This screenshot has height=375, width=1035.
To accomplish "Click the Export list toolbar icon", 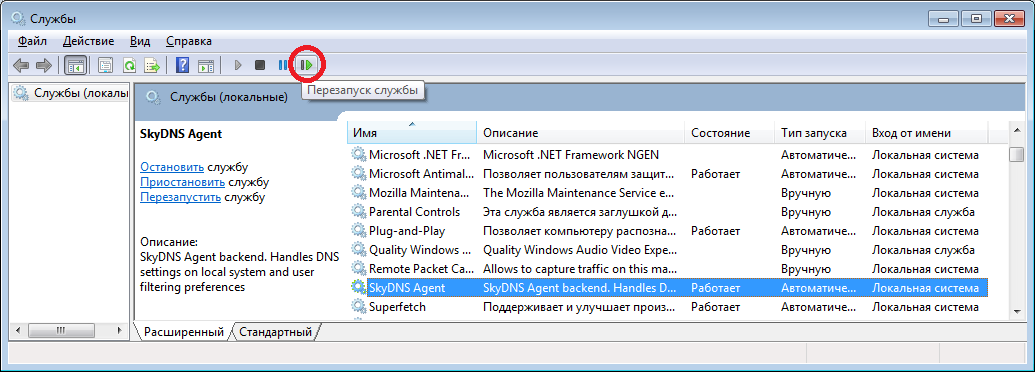I will 153,65.
